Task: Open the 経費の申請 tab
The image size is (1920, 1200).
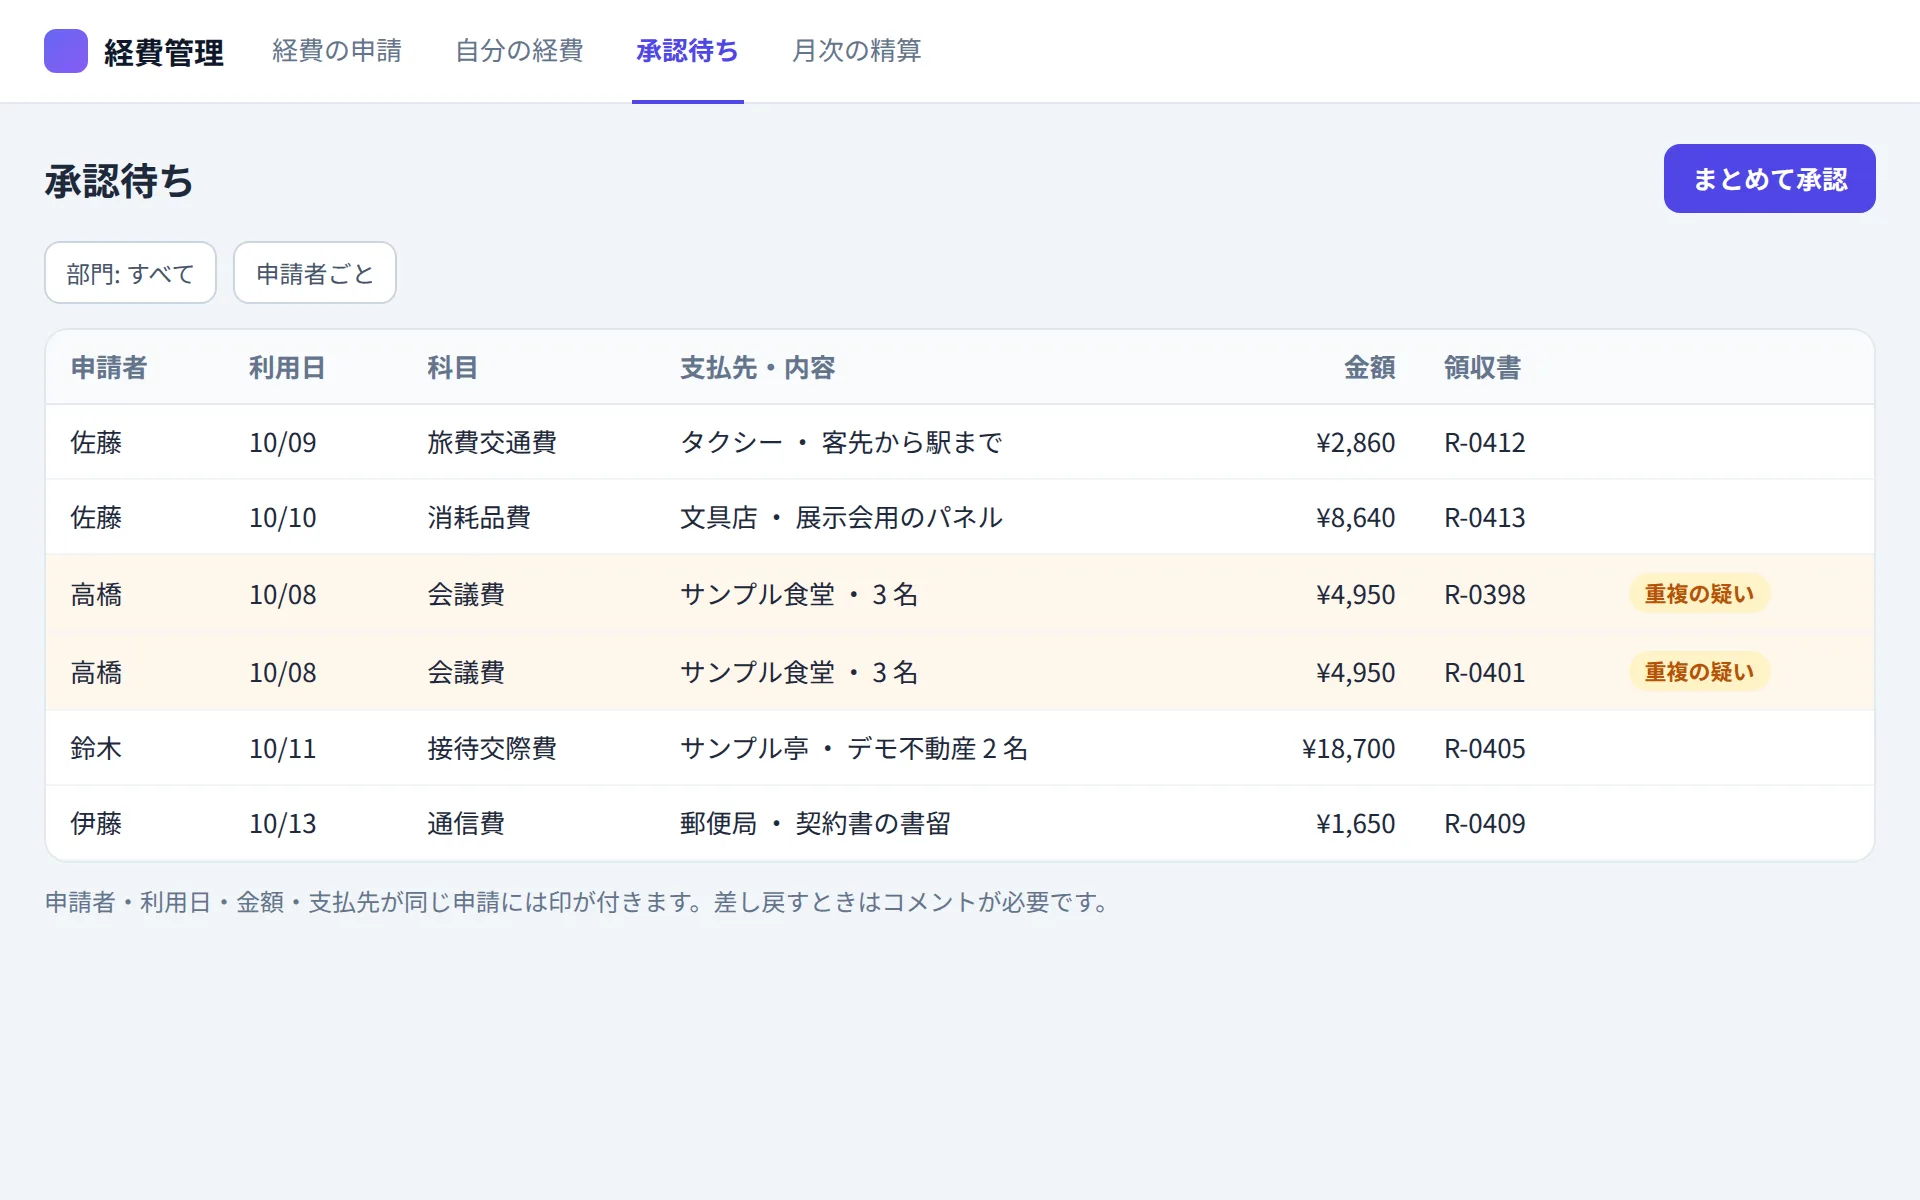Action: click(337, 51)
